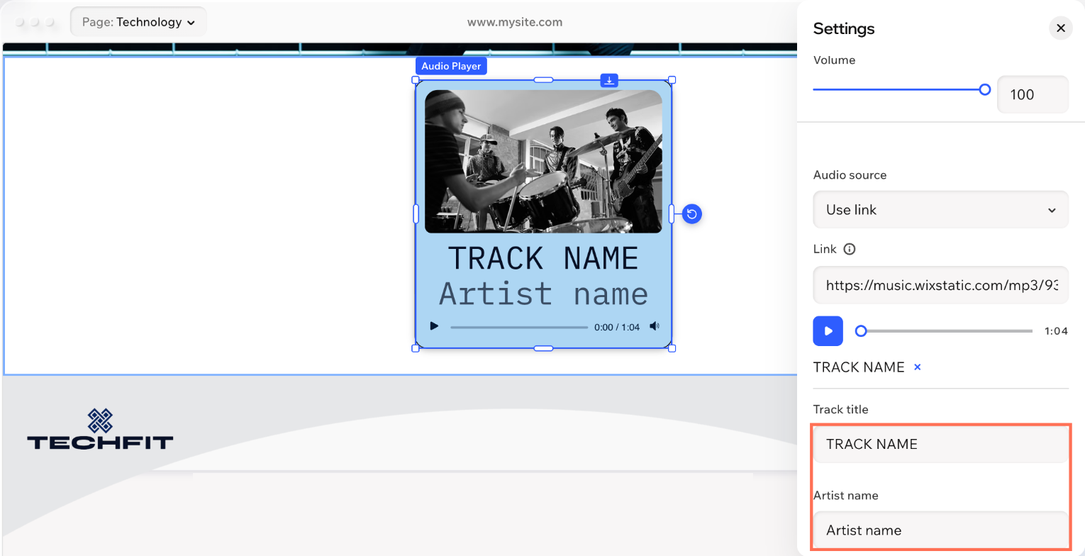Play the audio preview in Settings
Image resolution: width=1085 pixels, height=556 pixels.
pos(828,331)
